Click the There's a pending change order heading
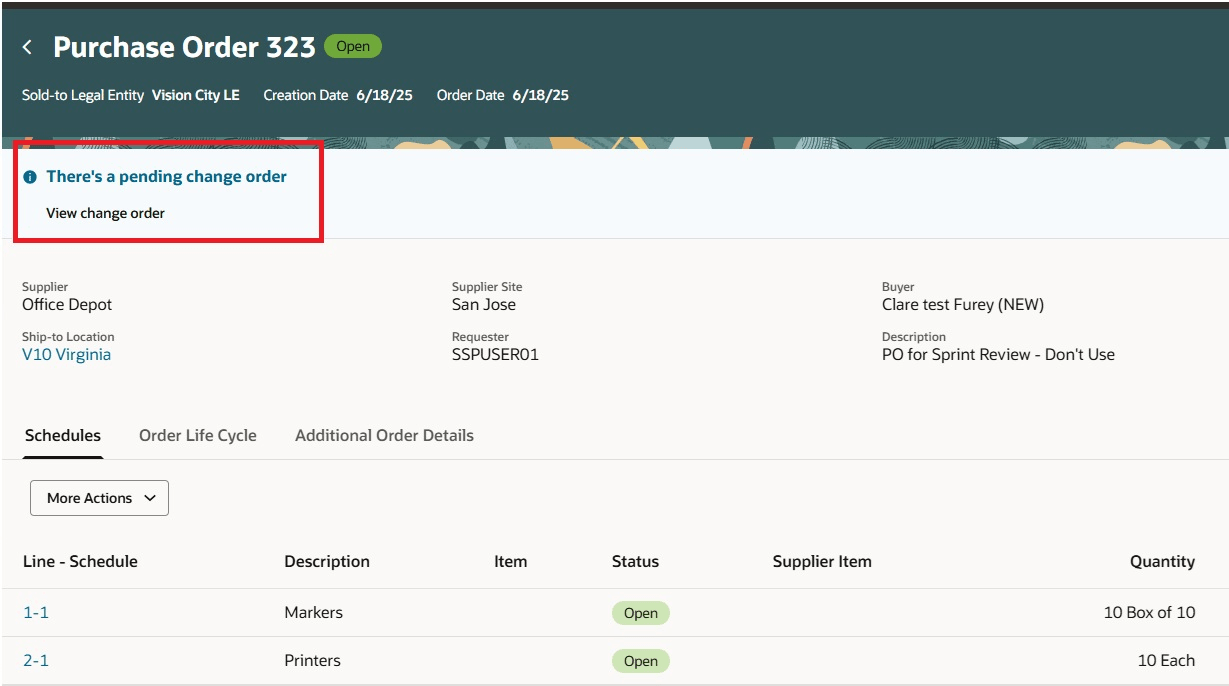1229x686 pixels. 166,176
